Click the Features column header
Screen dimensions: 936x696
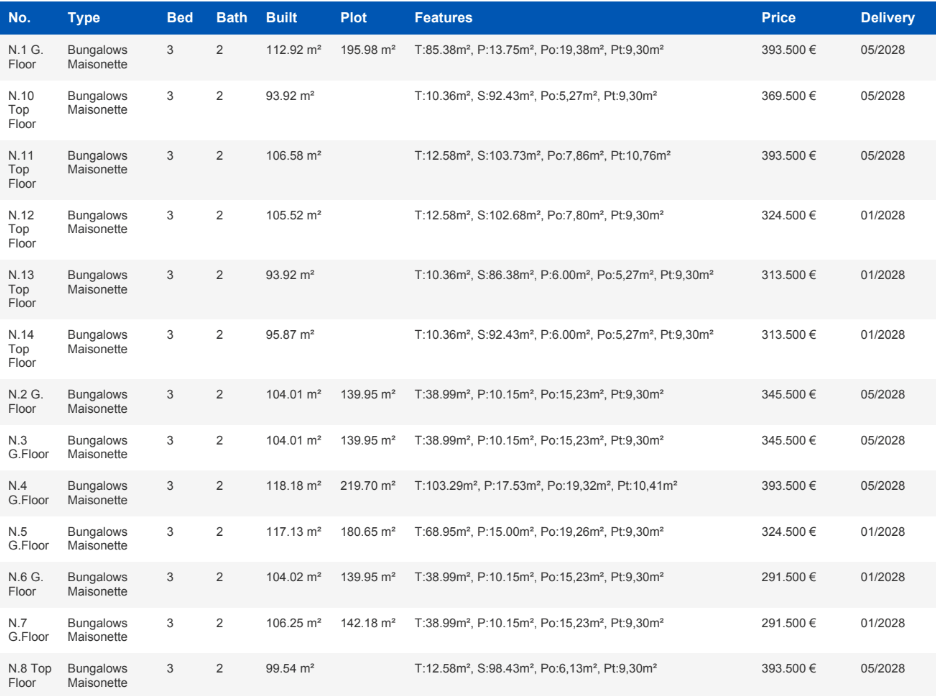pos(443,18)
